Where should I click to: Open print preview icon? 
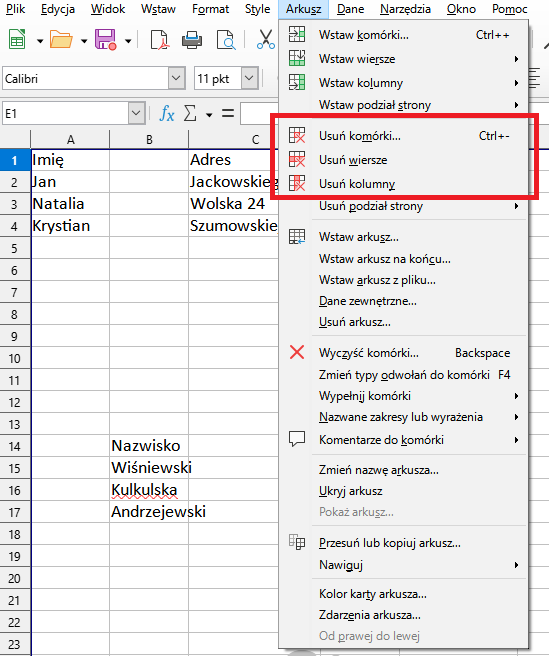(226, 40)
